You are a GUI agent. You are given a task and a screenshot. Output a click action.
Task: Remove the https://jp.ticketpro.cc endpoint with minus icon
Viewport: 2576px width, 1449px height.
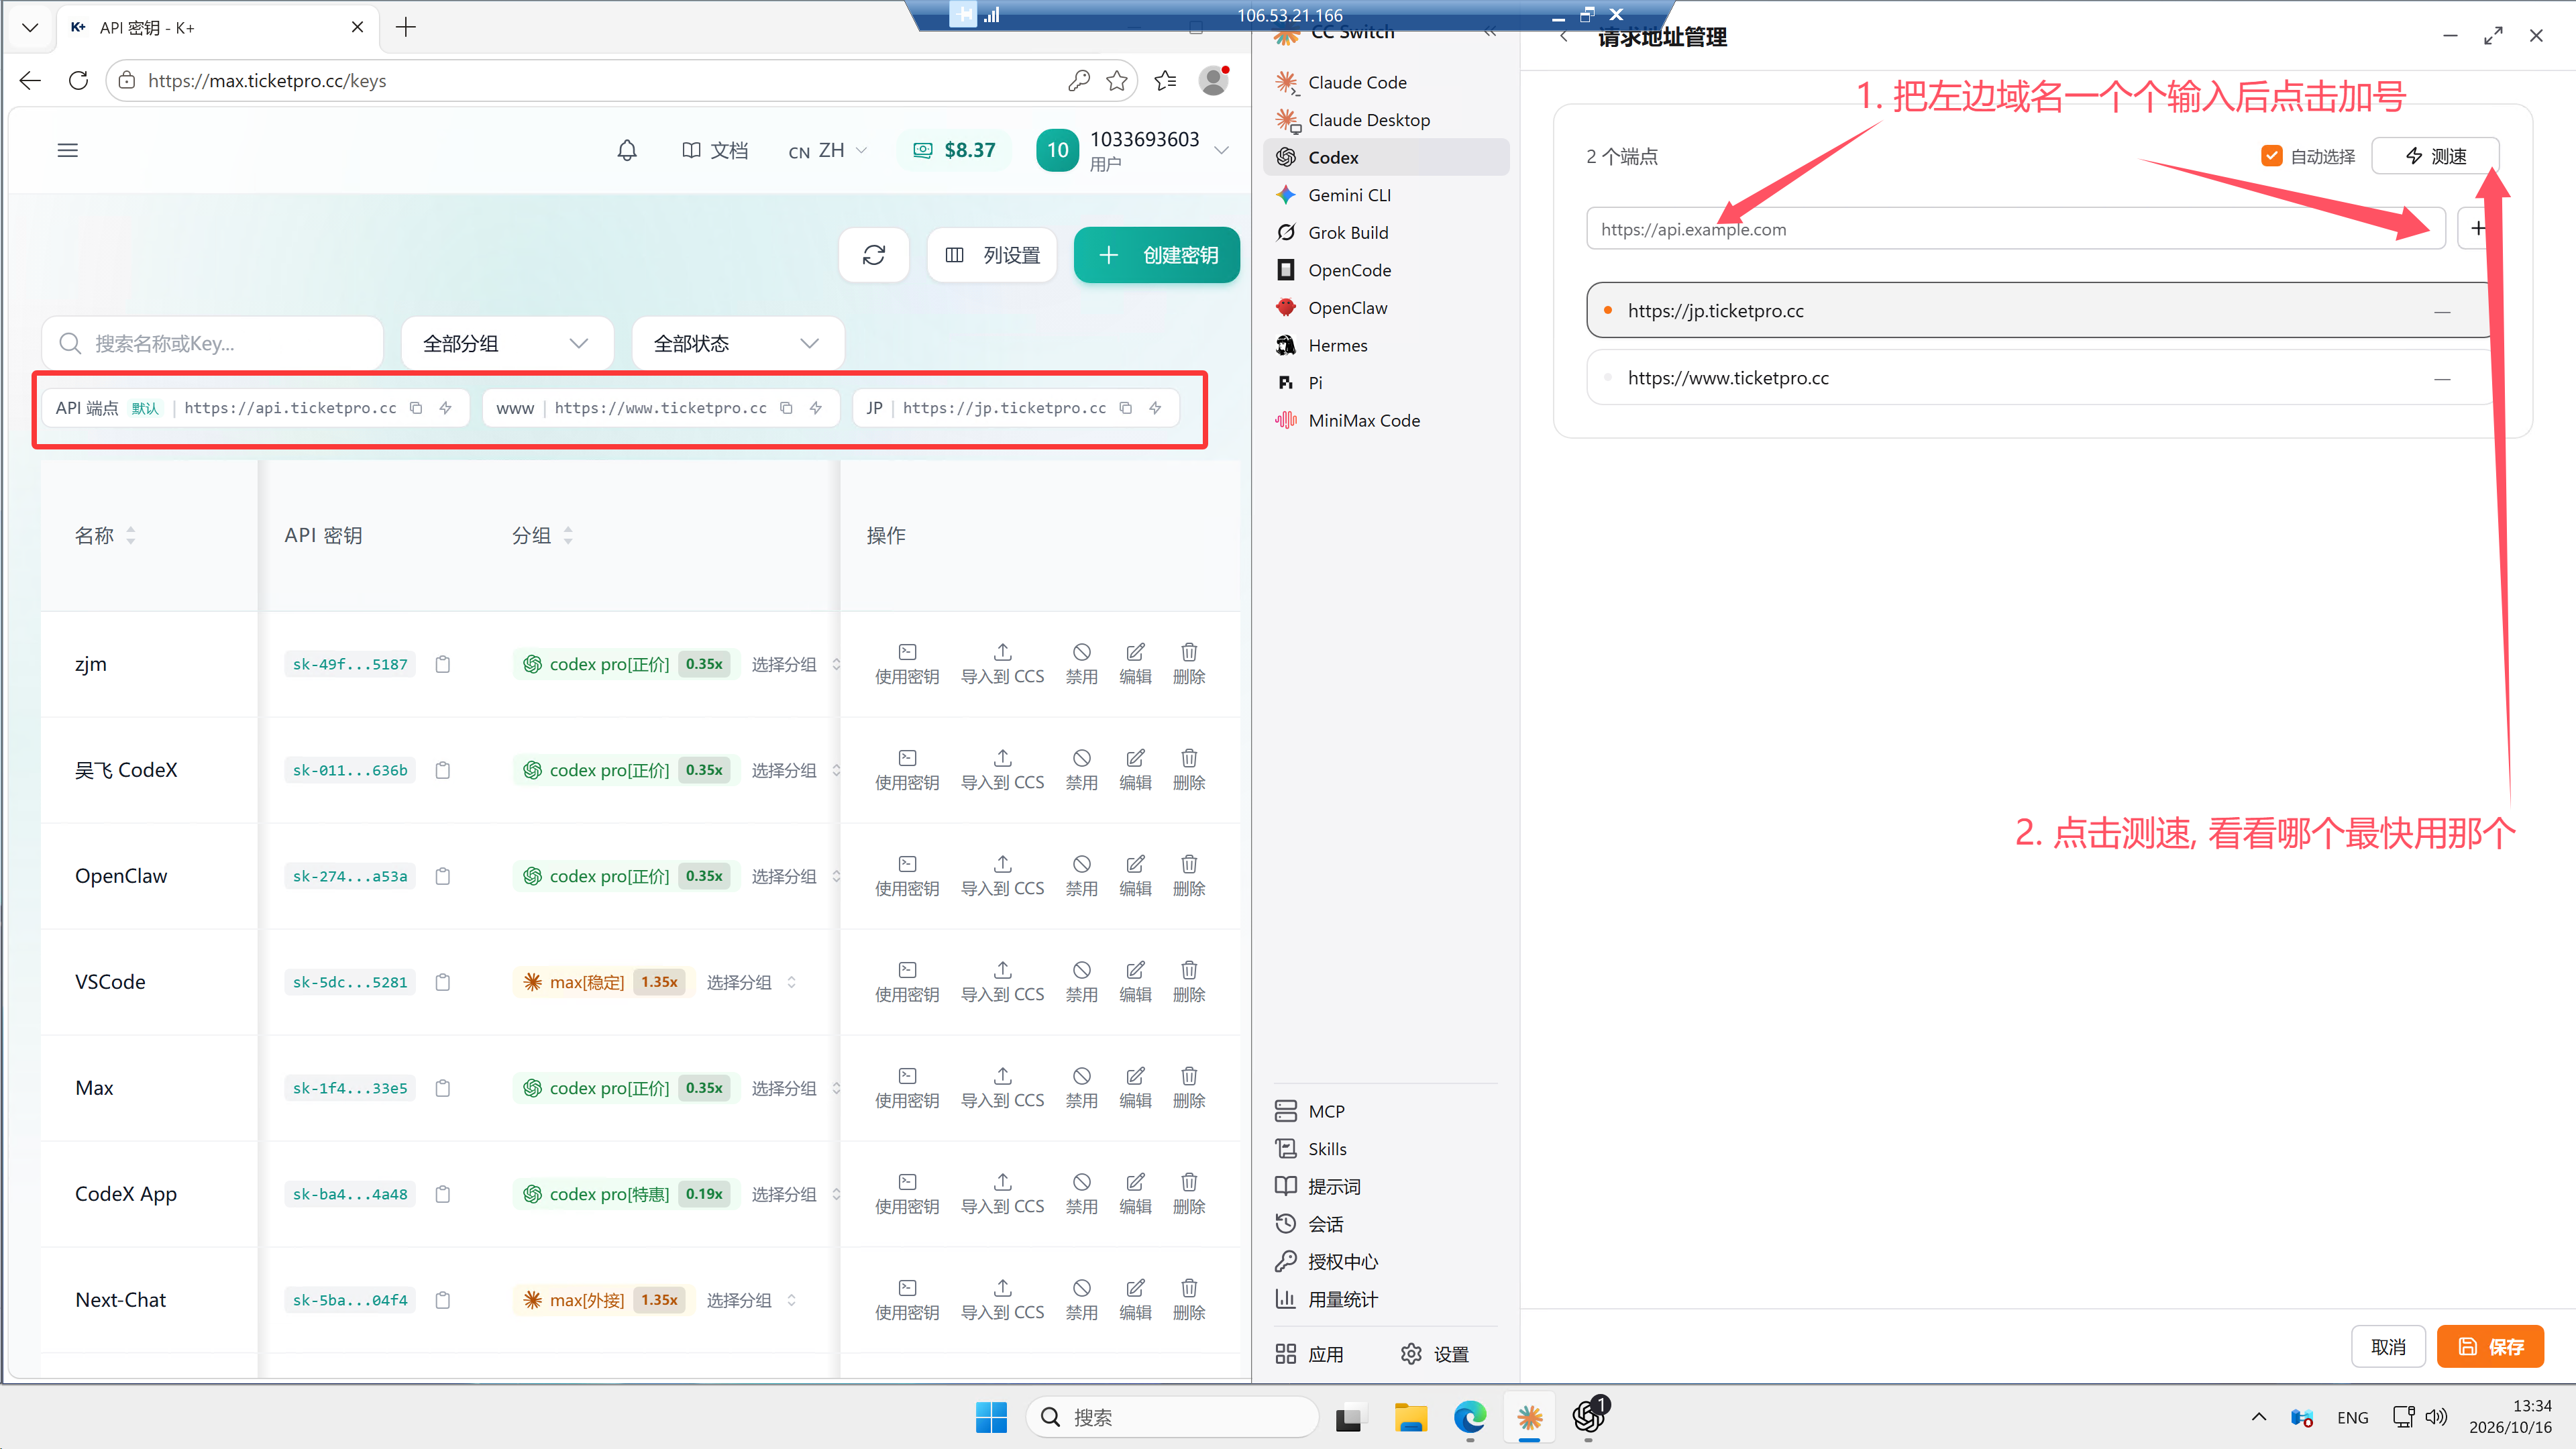(x=2442, y=312)
